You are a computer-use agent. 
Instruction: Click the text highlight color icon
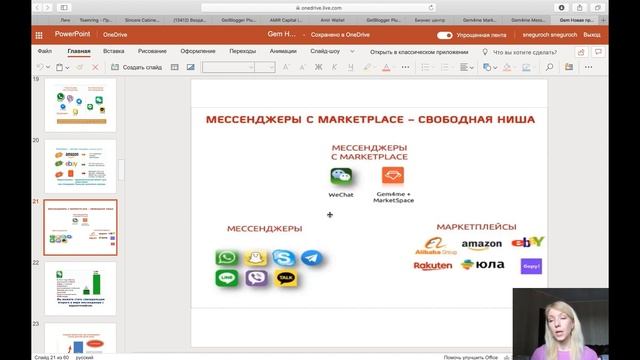pos(368,67)
